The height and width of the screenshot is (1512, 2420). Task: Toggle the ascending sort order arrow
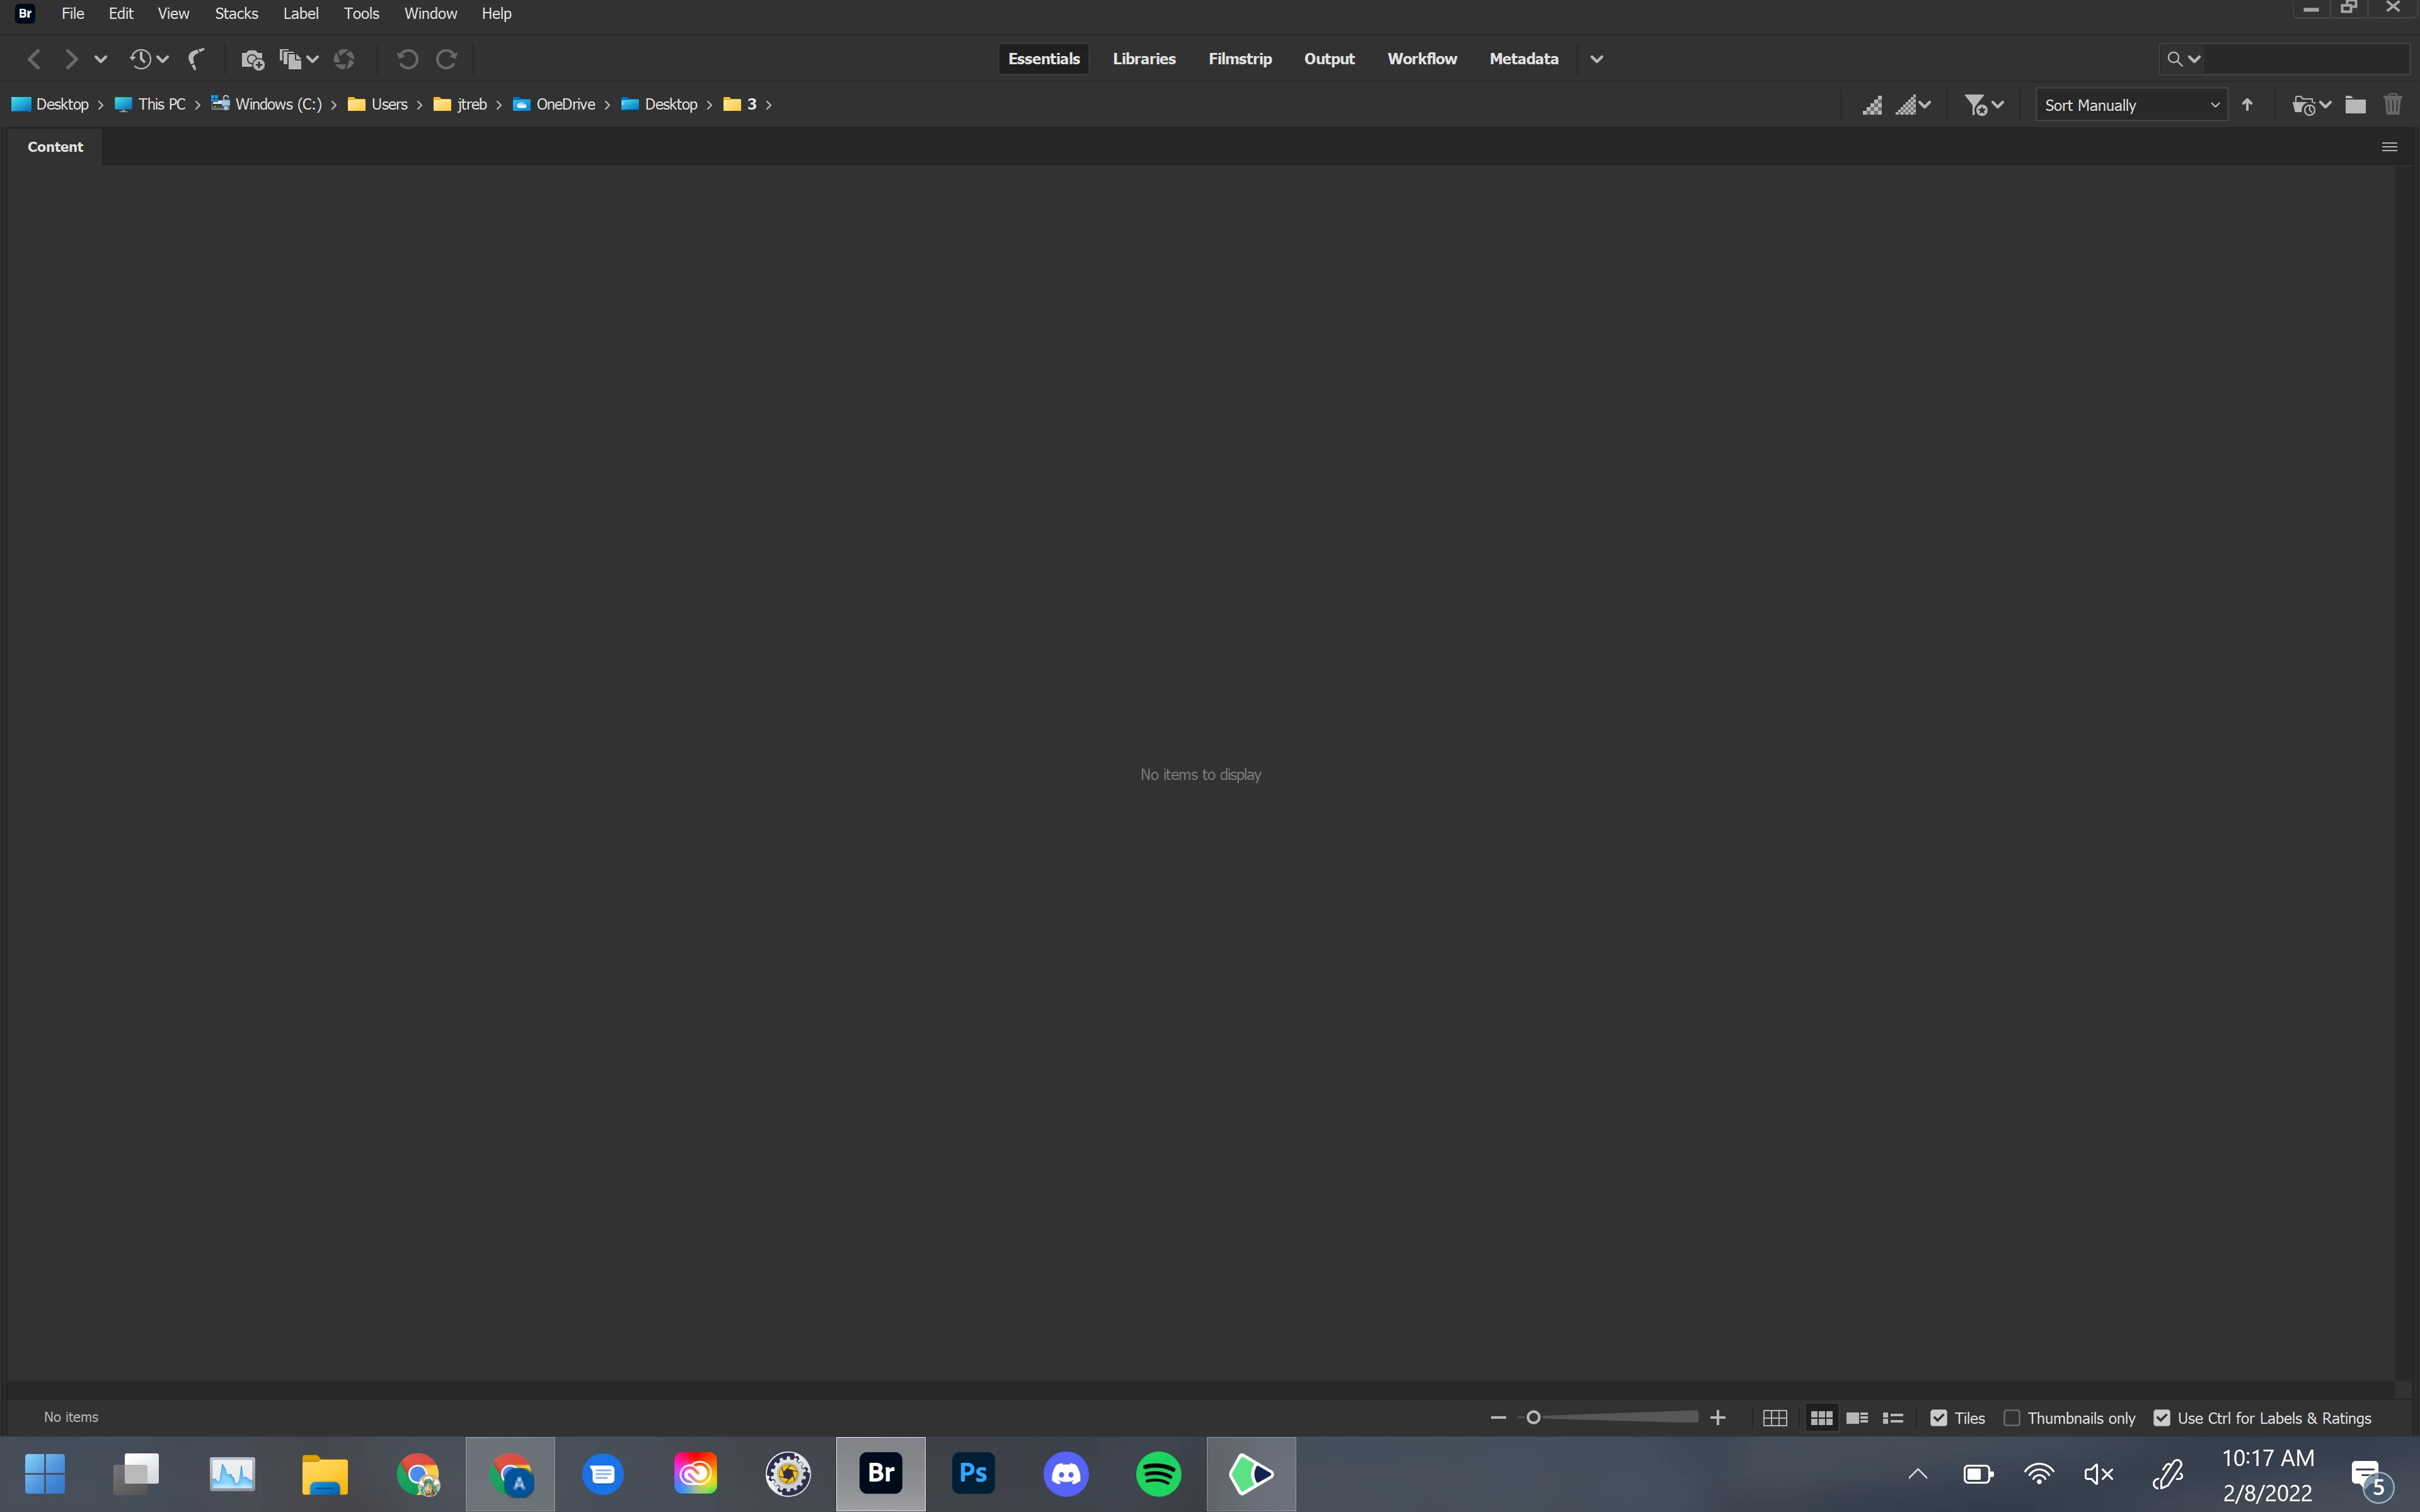pos(2248,105)
